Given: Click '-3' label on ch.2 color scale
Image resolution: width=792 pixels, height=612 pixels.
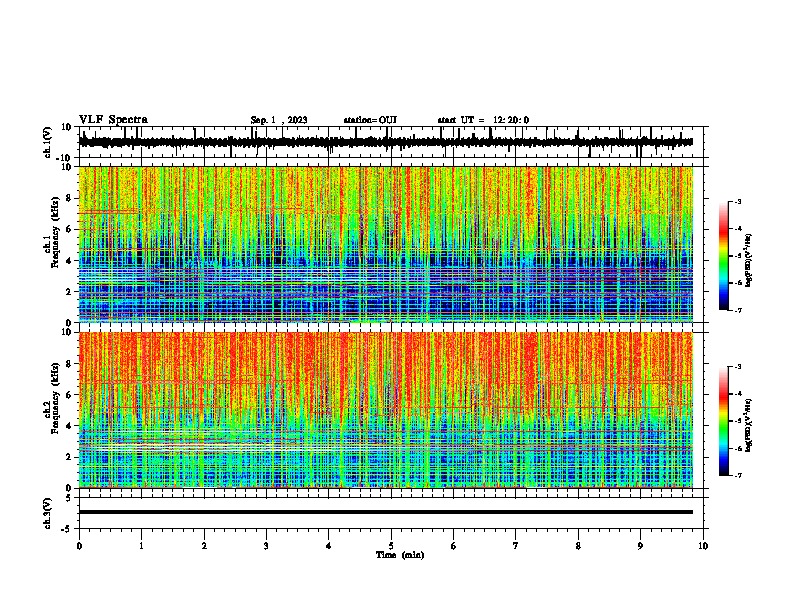Looking at the screenshot, I should (738, 367).
